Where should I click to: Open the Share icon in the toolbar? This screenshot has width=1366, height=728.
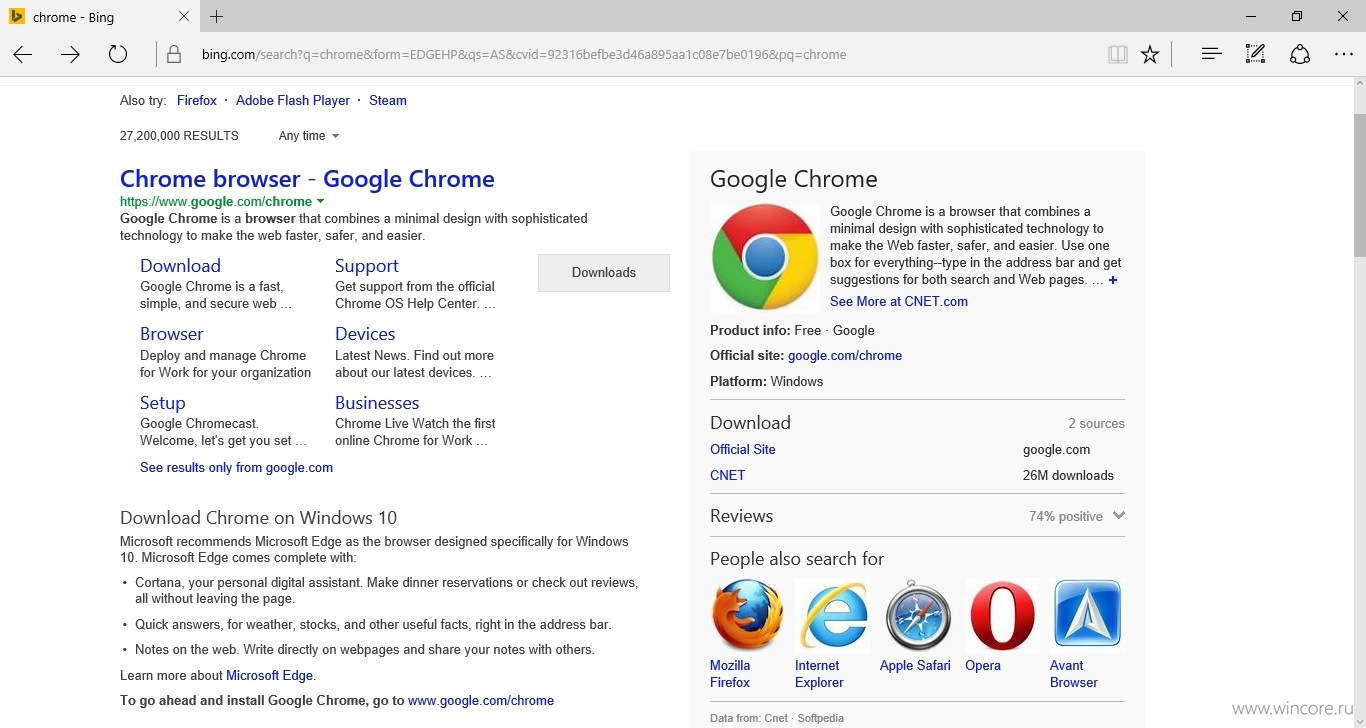coord(1299,55)
